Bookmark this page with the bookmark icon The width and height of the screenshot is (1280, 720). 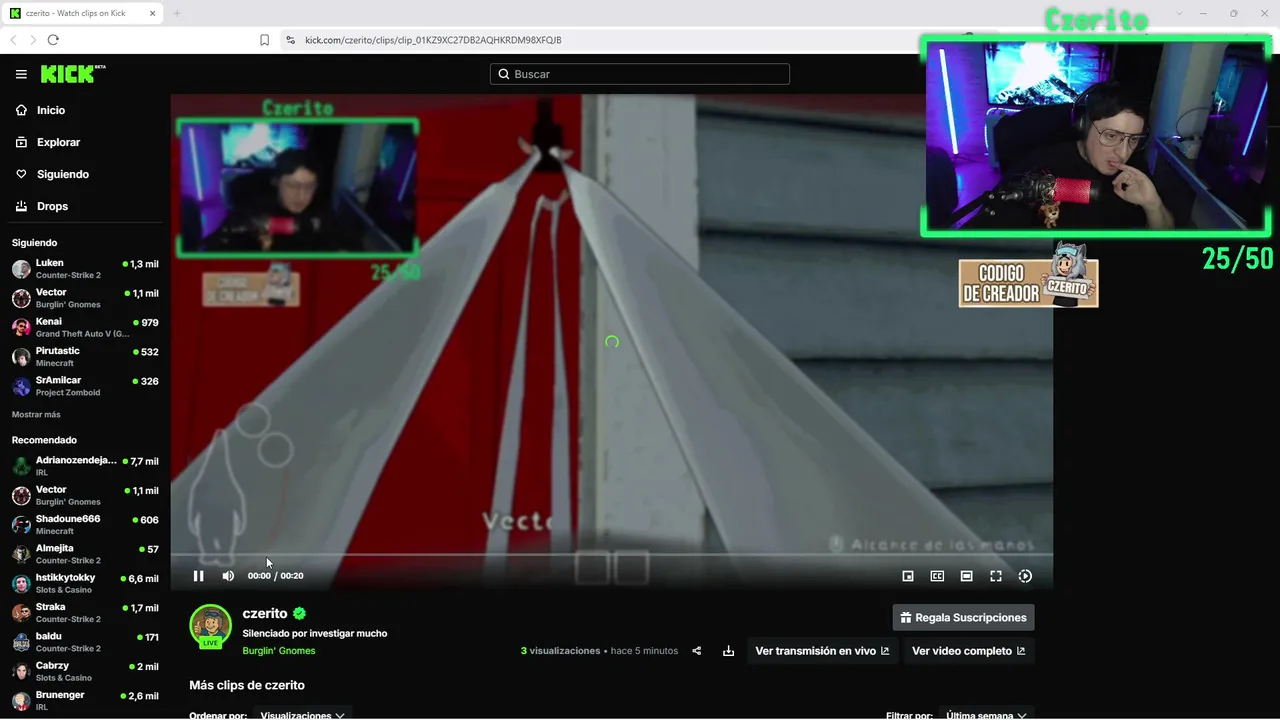[x=264, y=40]
